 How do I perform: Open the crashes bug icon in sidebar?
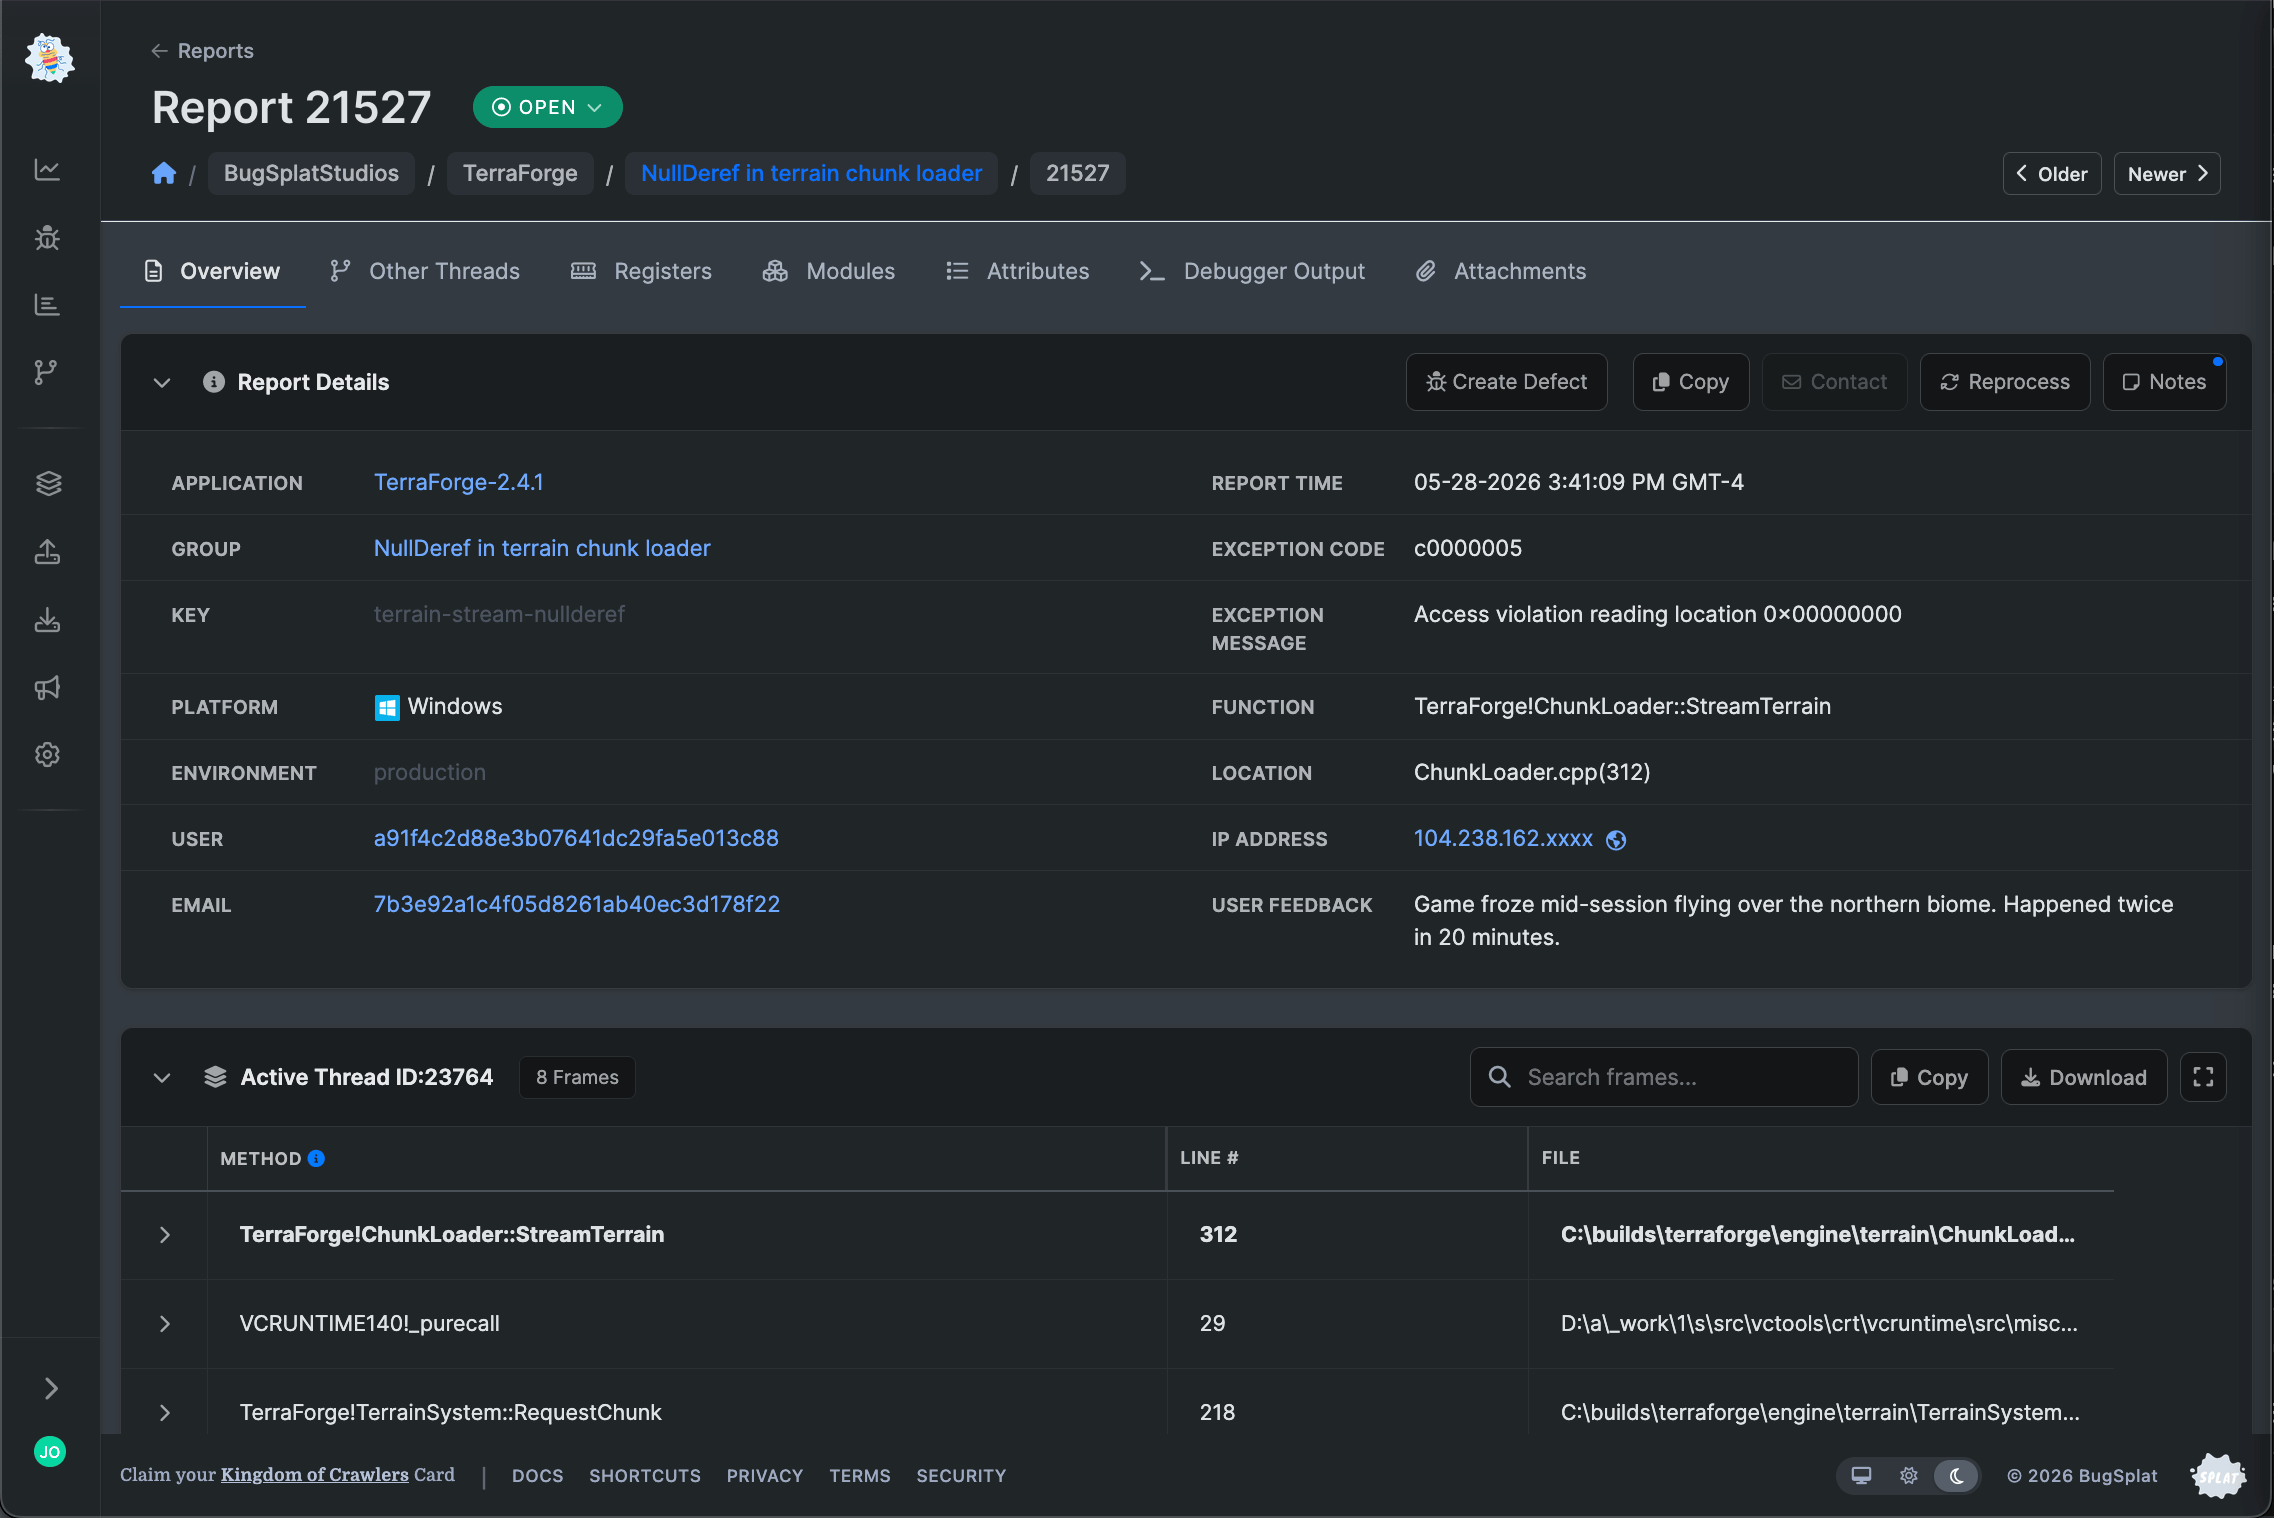pyautogui.click(x=47, y=238)
